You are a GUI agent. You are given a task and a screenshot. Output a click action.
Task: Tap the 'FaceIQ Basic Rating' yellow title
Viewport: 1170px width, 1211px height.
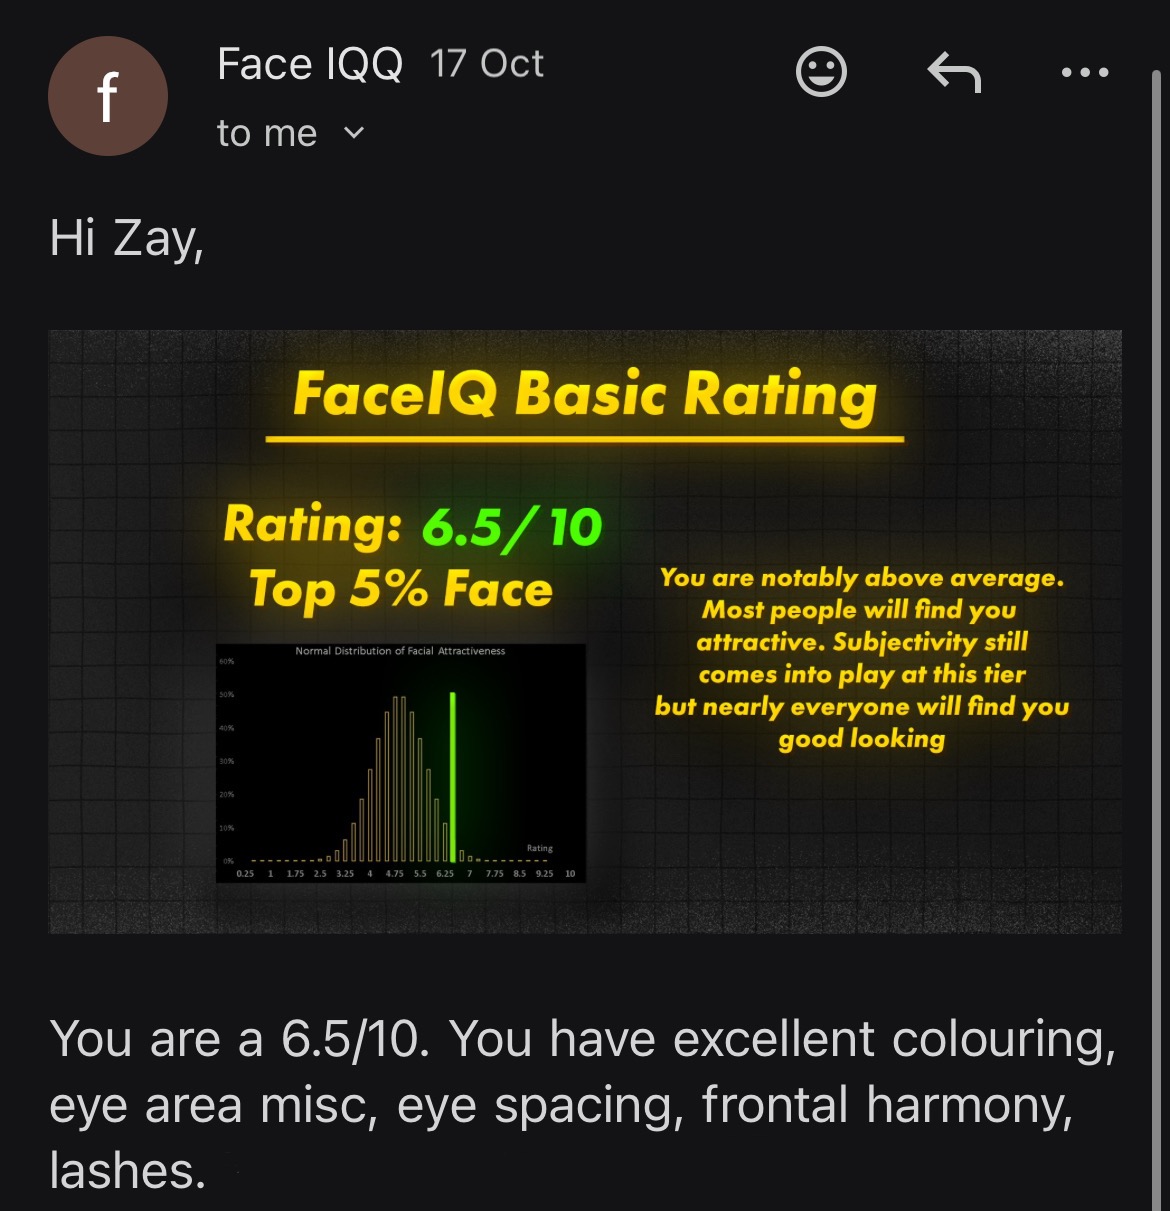(x=585, y=394)
